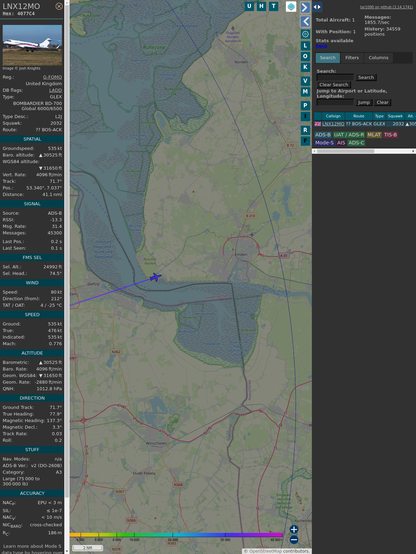Click the Clear Search button
Viewport: 416px width, 554px height.
(333, 85)
